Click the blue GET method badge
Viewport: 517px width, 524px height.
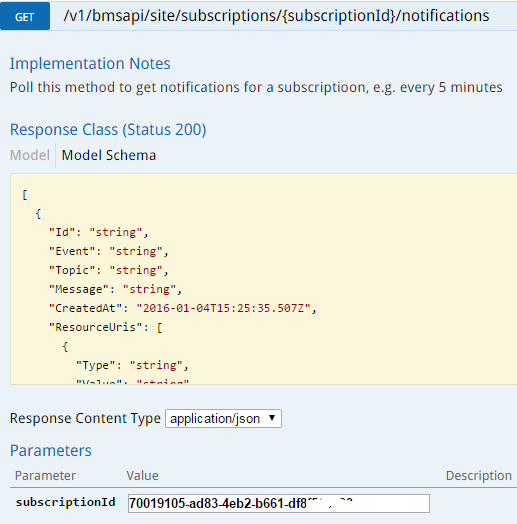(25, 16)
